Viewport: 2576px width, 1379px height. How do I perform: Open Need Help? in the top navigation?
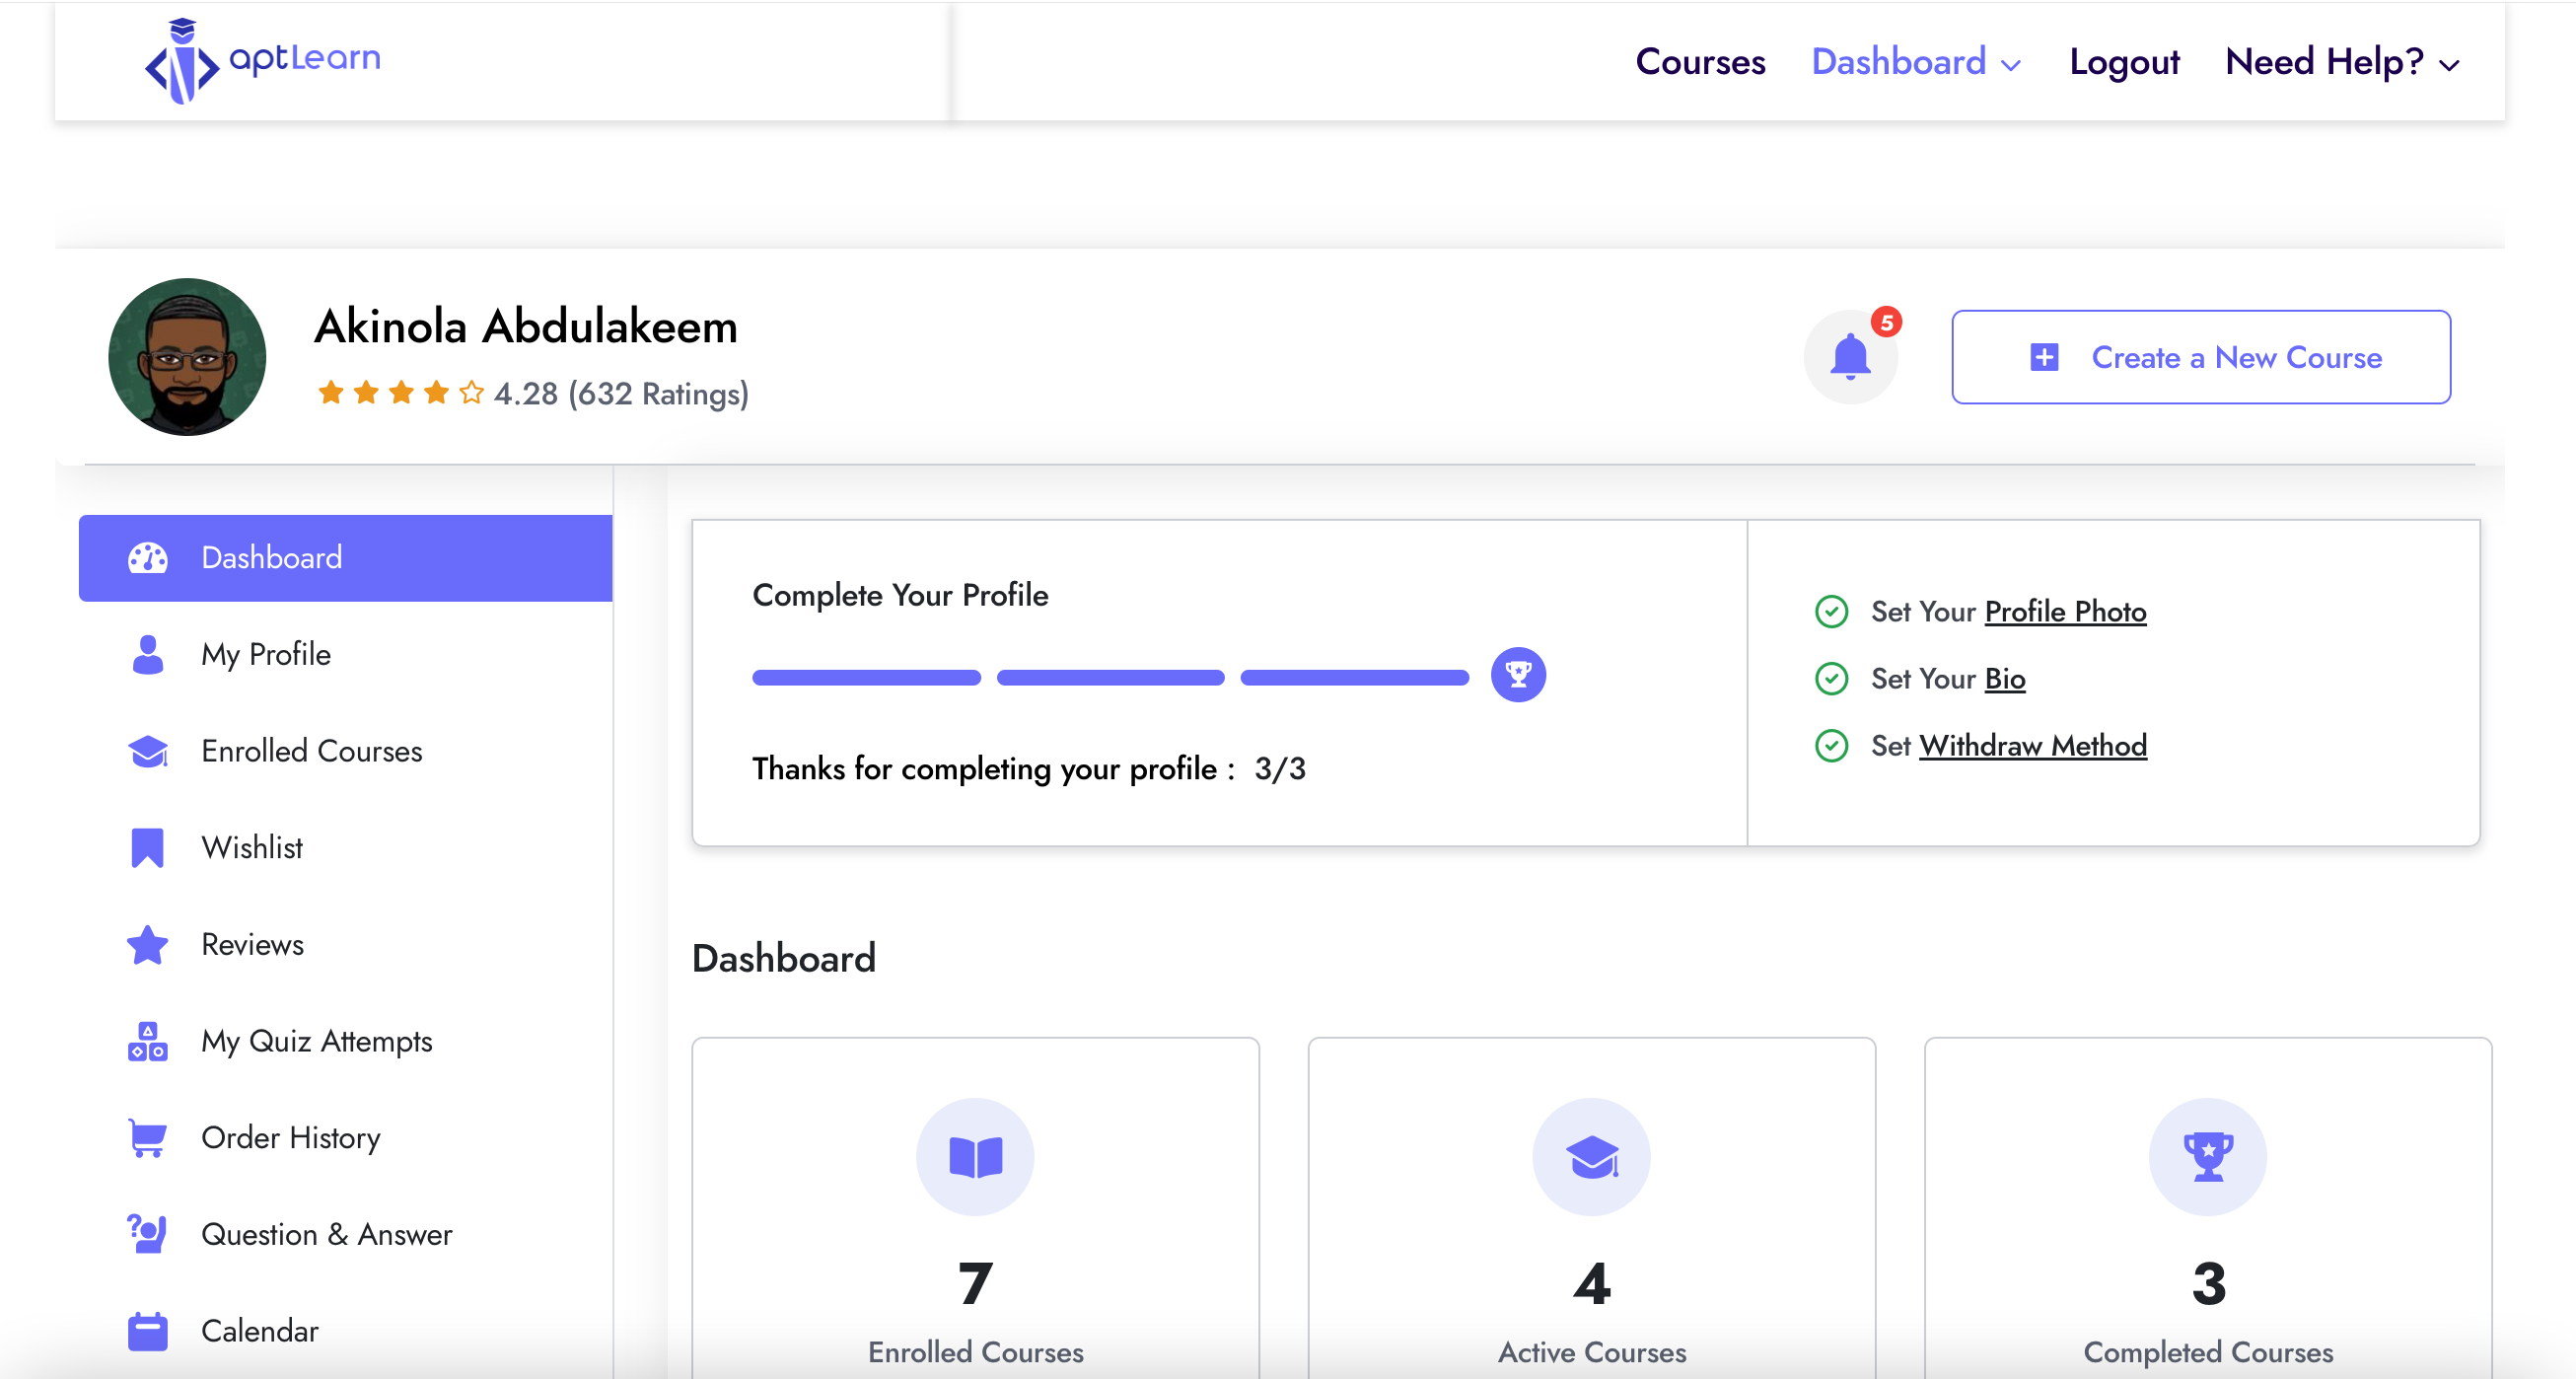coord(2324,62)
